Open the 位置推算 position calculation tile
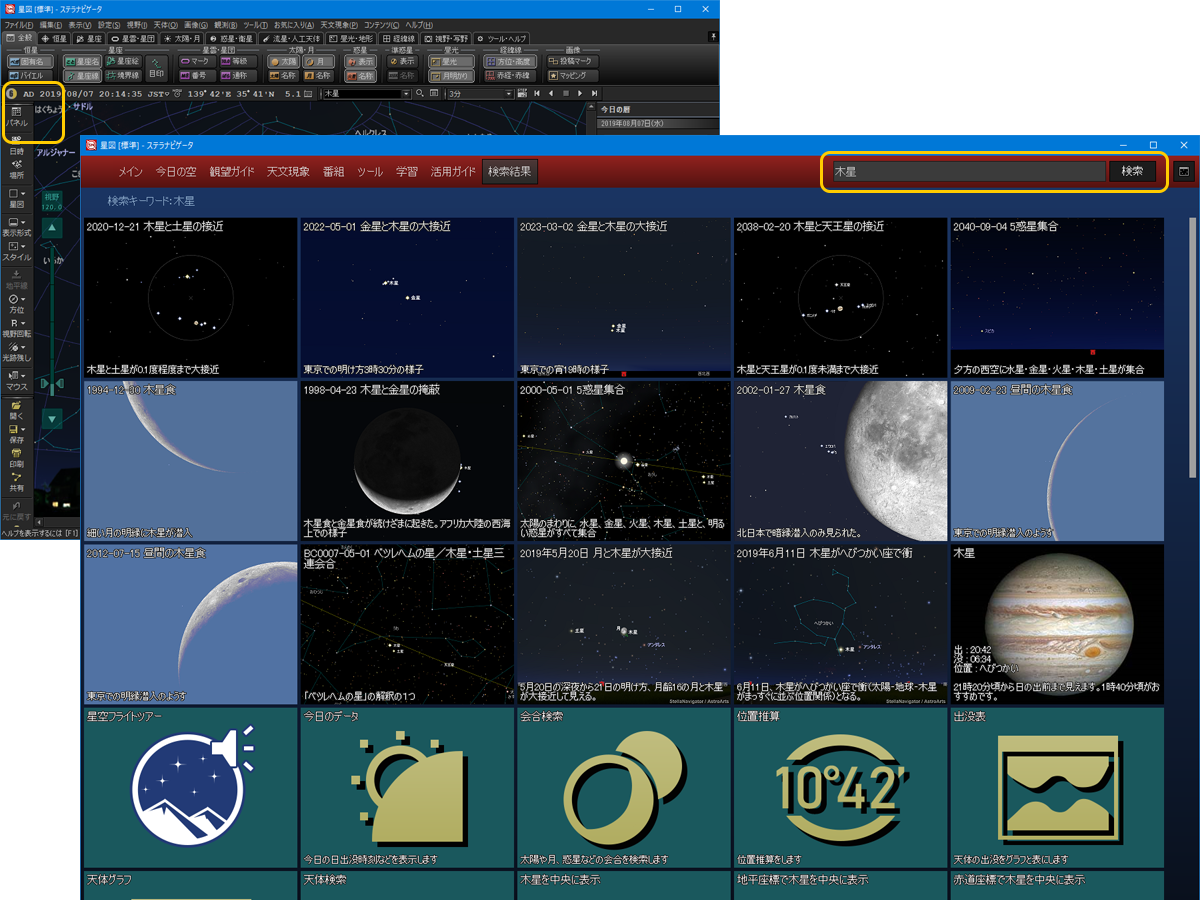This screenshot has height=900, width=1200. (841, 788)
